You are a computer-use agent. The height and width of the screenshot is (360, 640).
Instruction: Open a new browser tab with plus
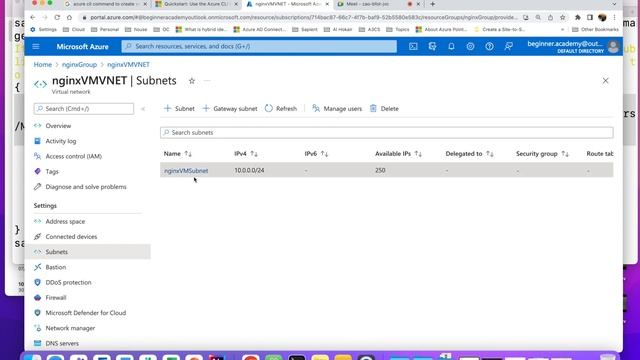[433, 4]
